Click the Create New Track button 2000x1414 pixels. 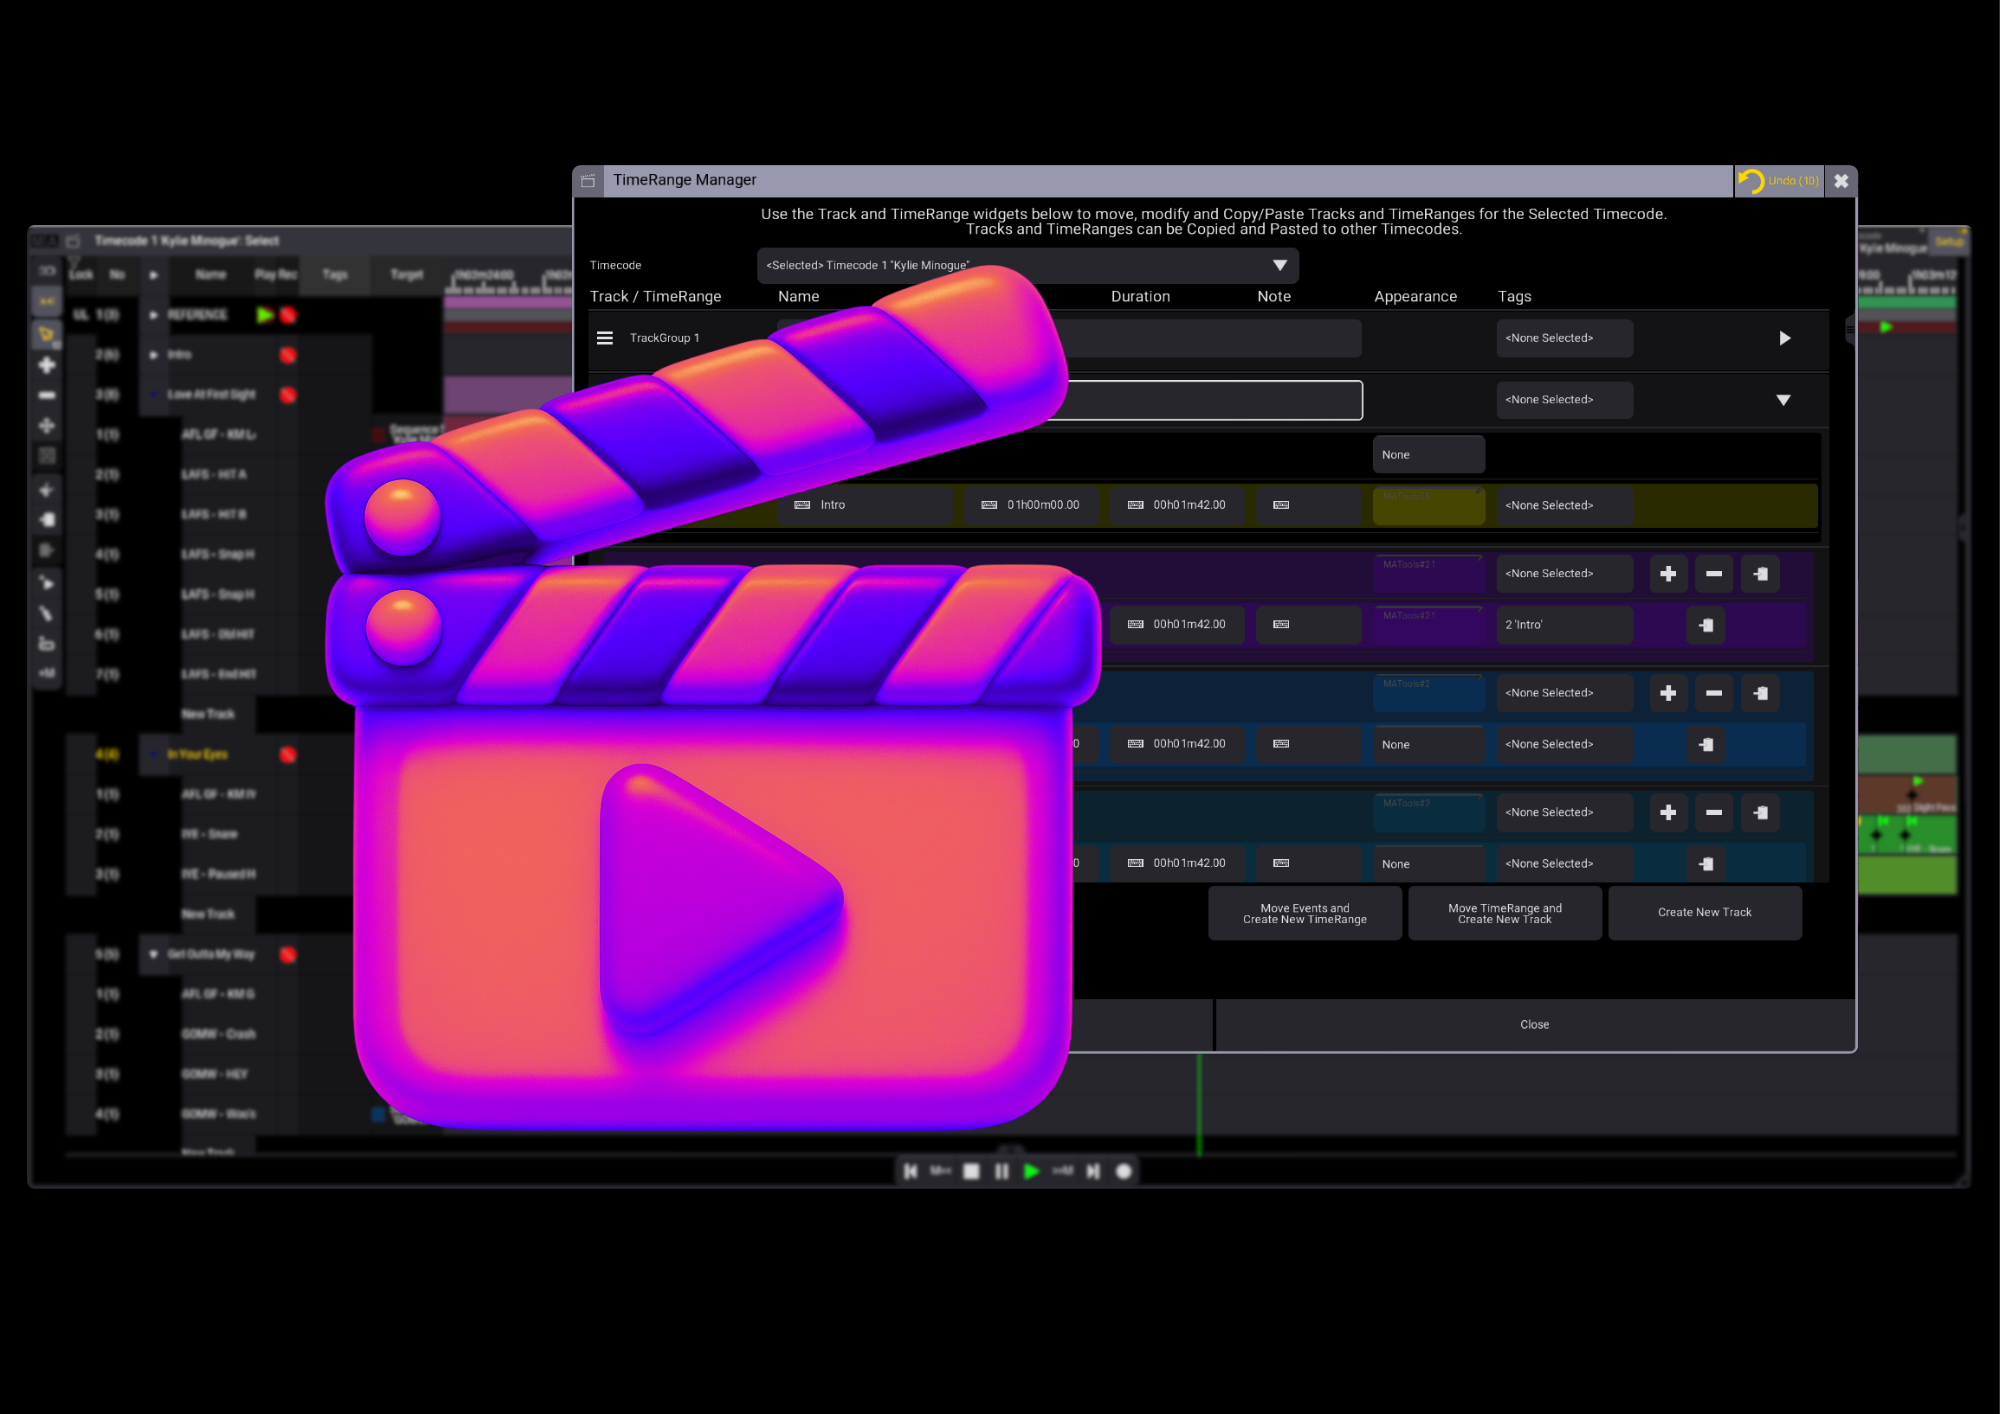(1705, 913)
